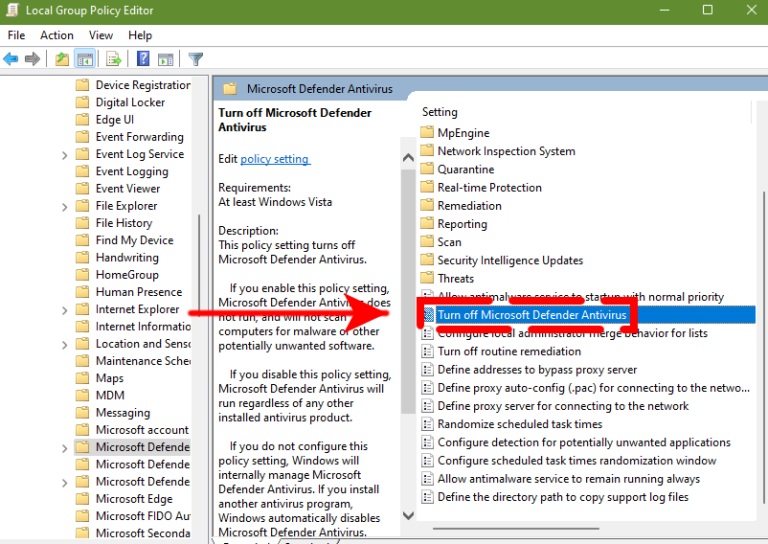Click the Randomize scheduled task times policy icon
Image resolution: width=768 pixels, height=544 pixels.
428,424
